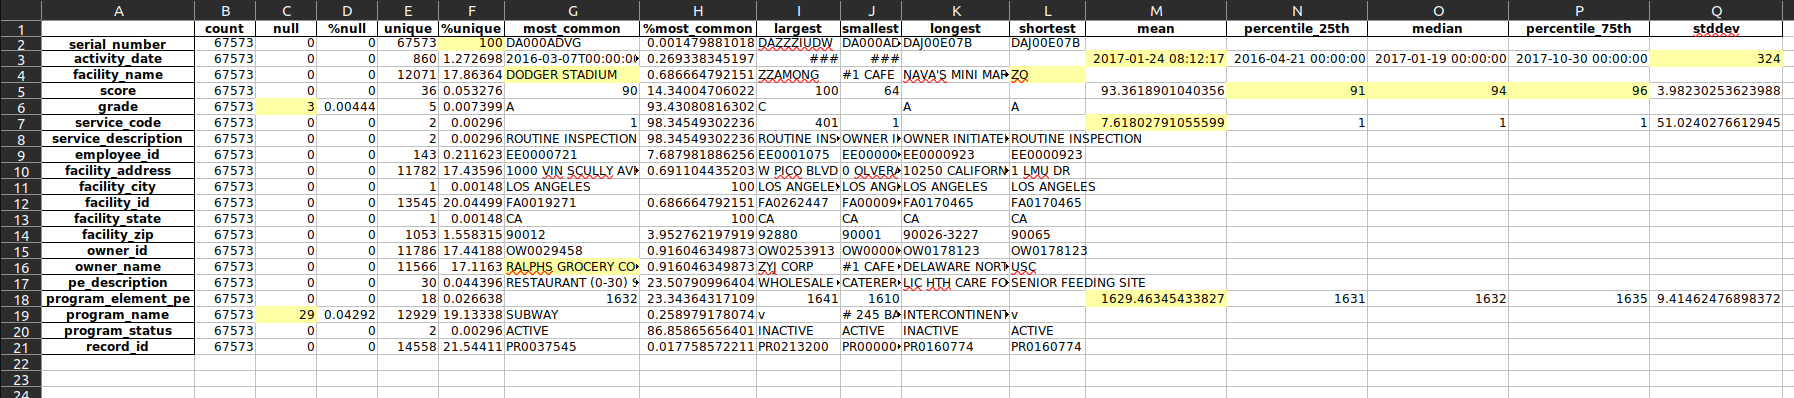Select the 'facility_address' cell
Viewport: 1794px width, 398px height.
[x=118, y=171]
